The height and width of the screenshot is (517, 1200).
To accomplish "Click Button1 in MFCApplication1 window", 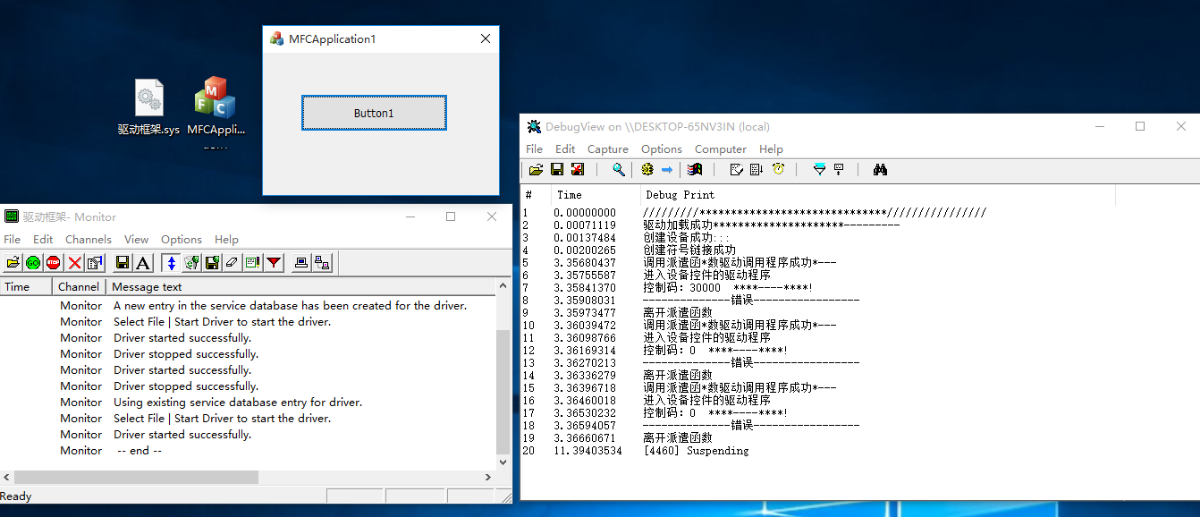I will (x=374, y=113).
